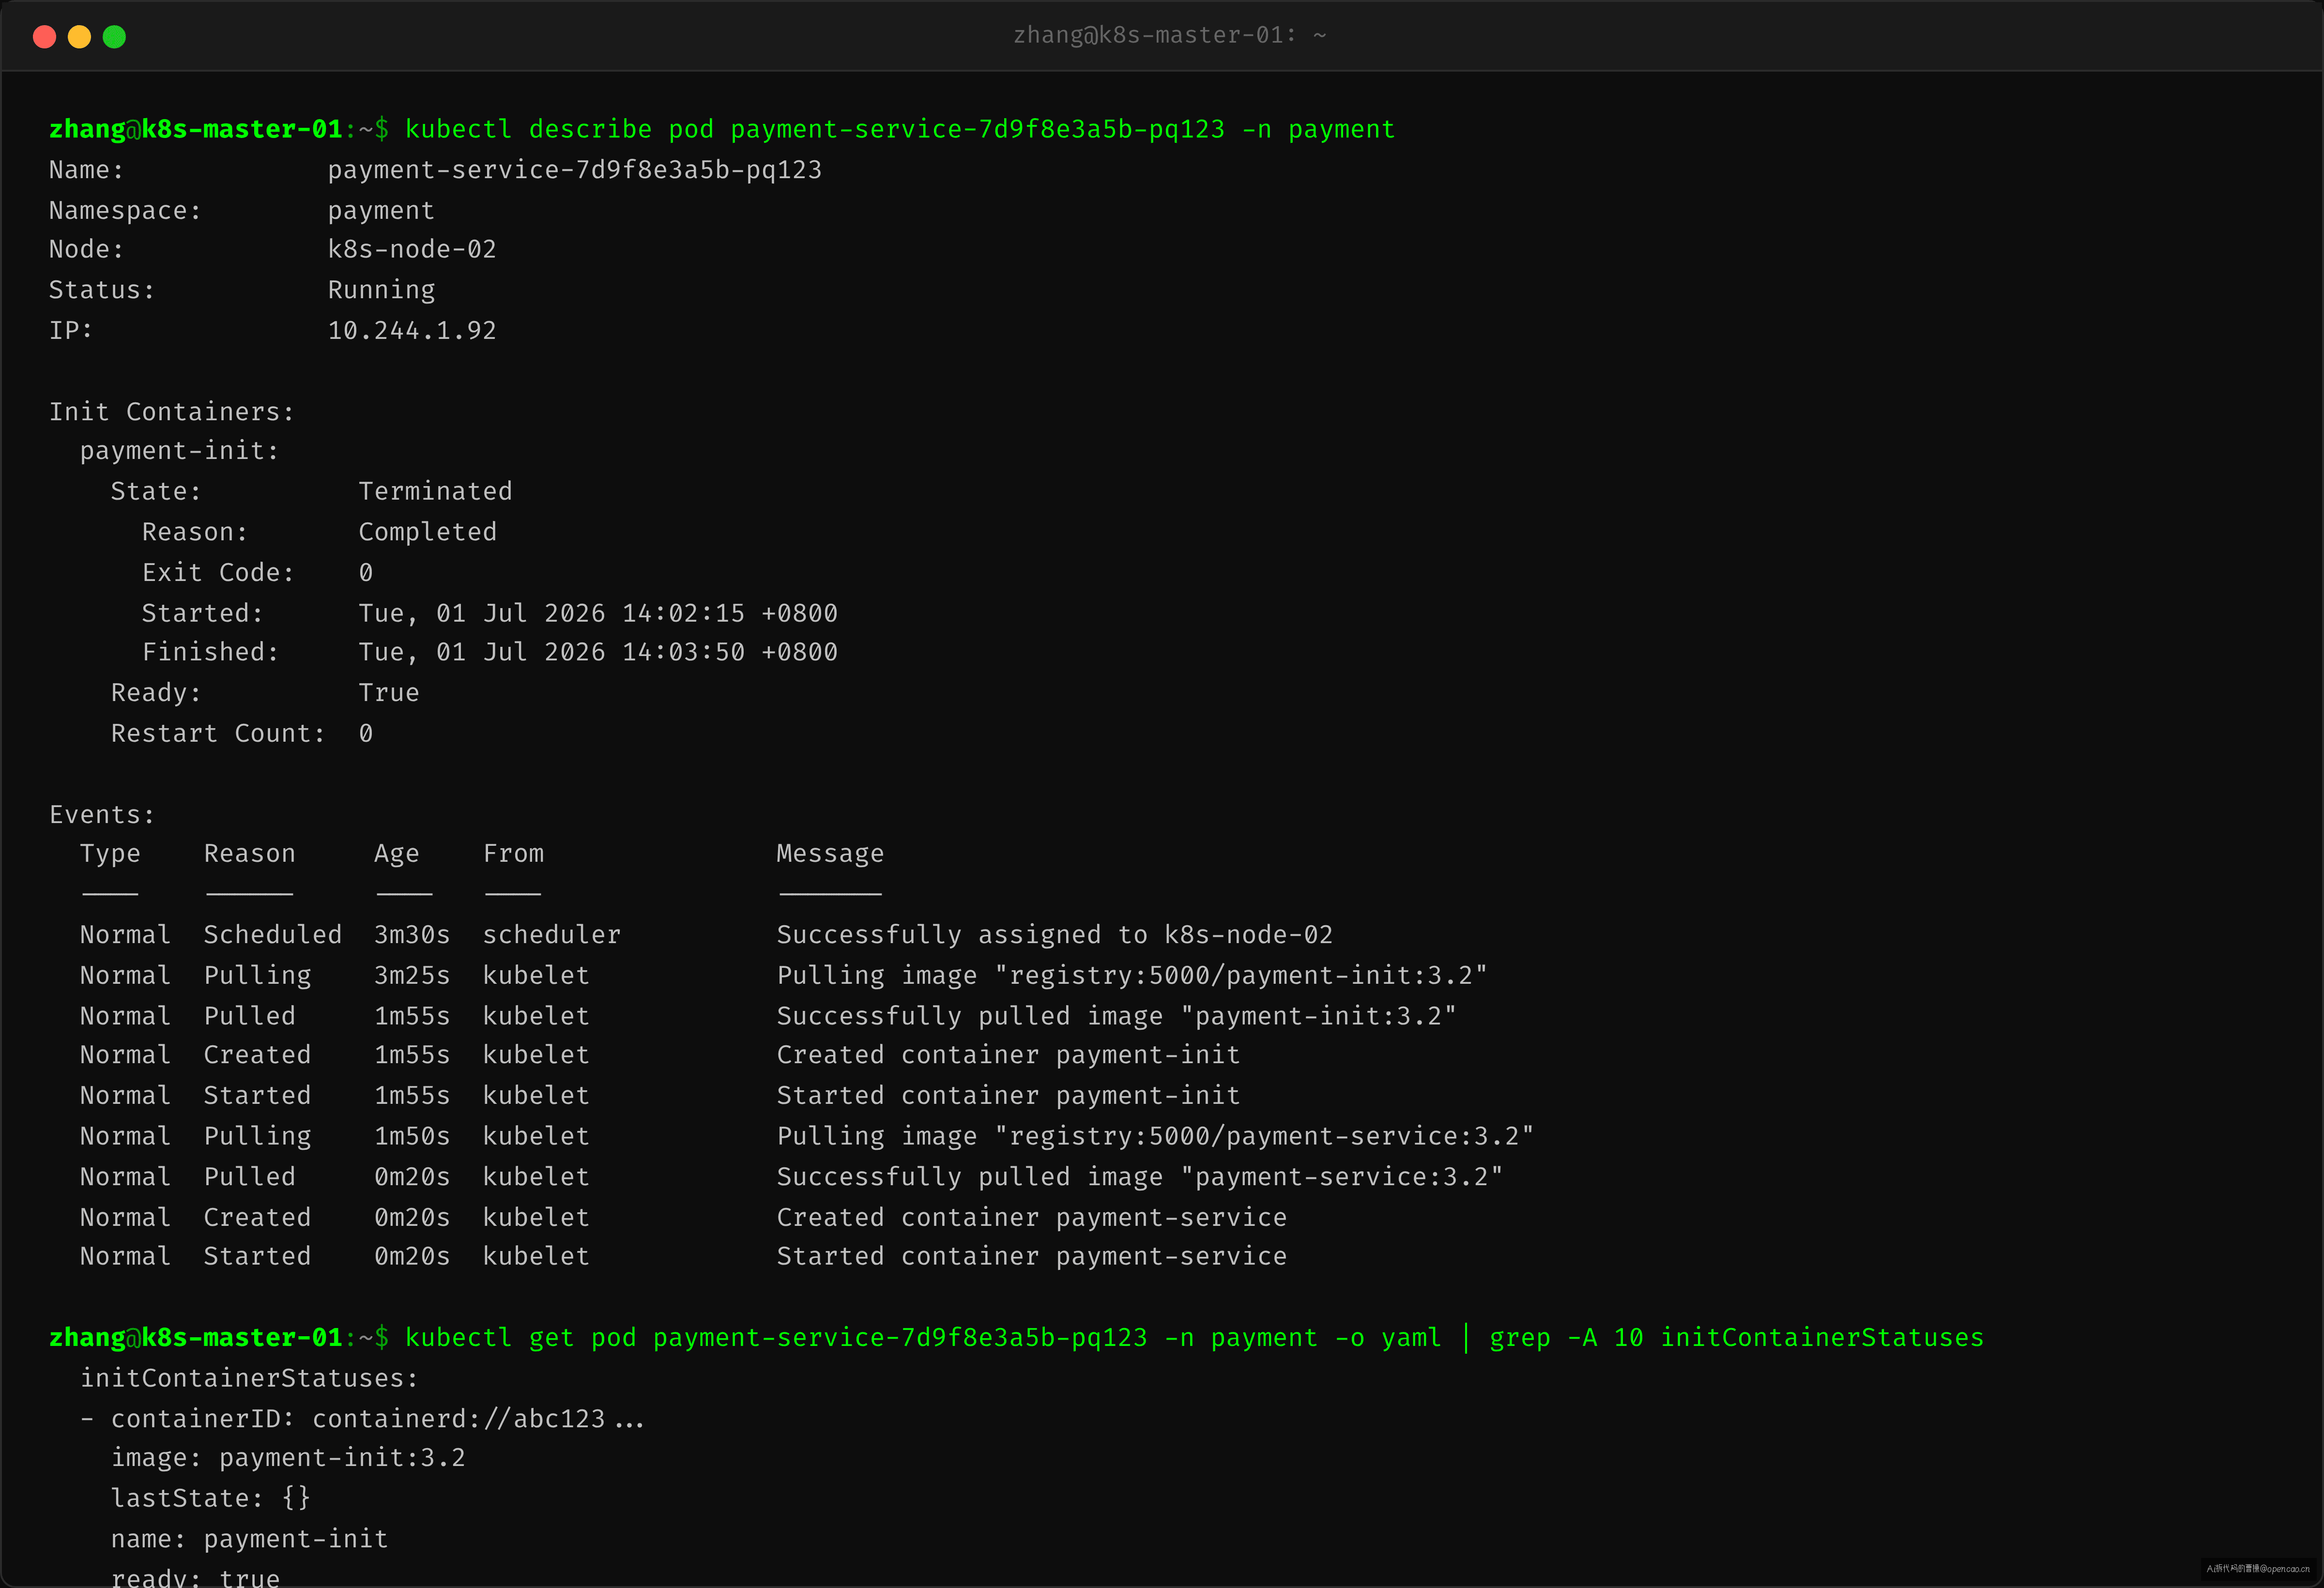This screenshot has height=1588, width=2324.
Task: Click the Scheduled event reason
Action: coord(273,935)
